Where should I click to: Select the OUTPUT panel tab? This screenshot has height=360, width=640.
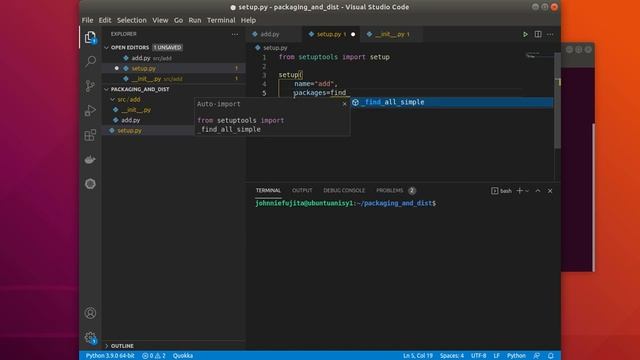[x=302, y=191]
